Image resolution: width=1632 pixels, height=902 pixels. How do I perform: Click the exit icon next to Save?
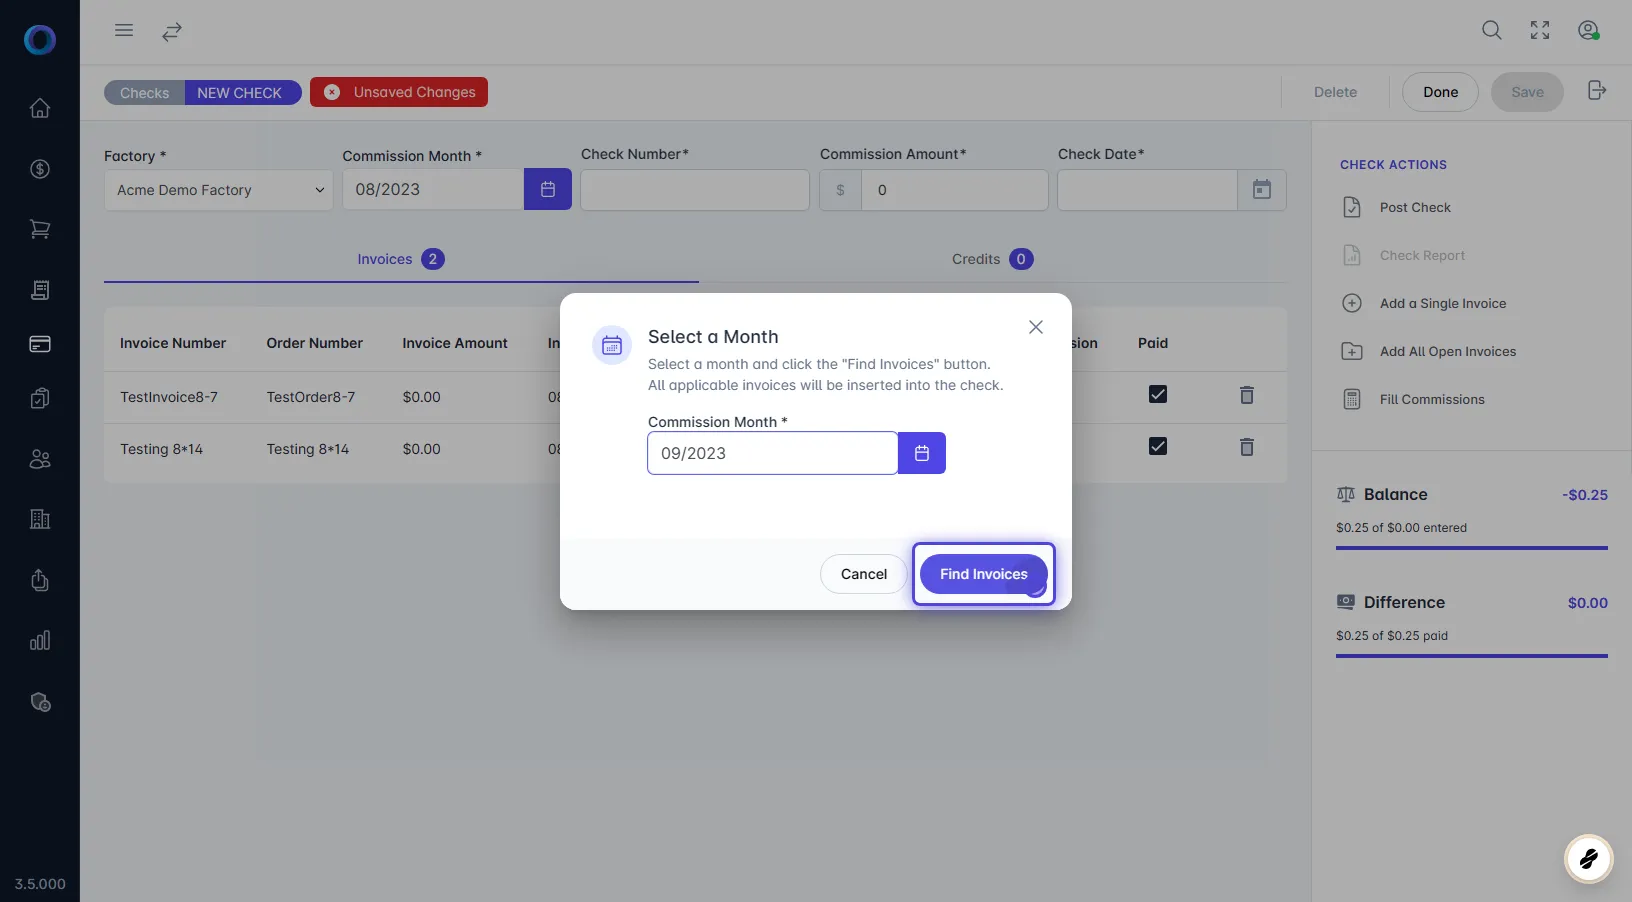[x=1597, y=91]
